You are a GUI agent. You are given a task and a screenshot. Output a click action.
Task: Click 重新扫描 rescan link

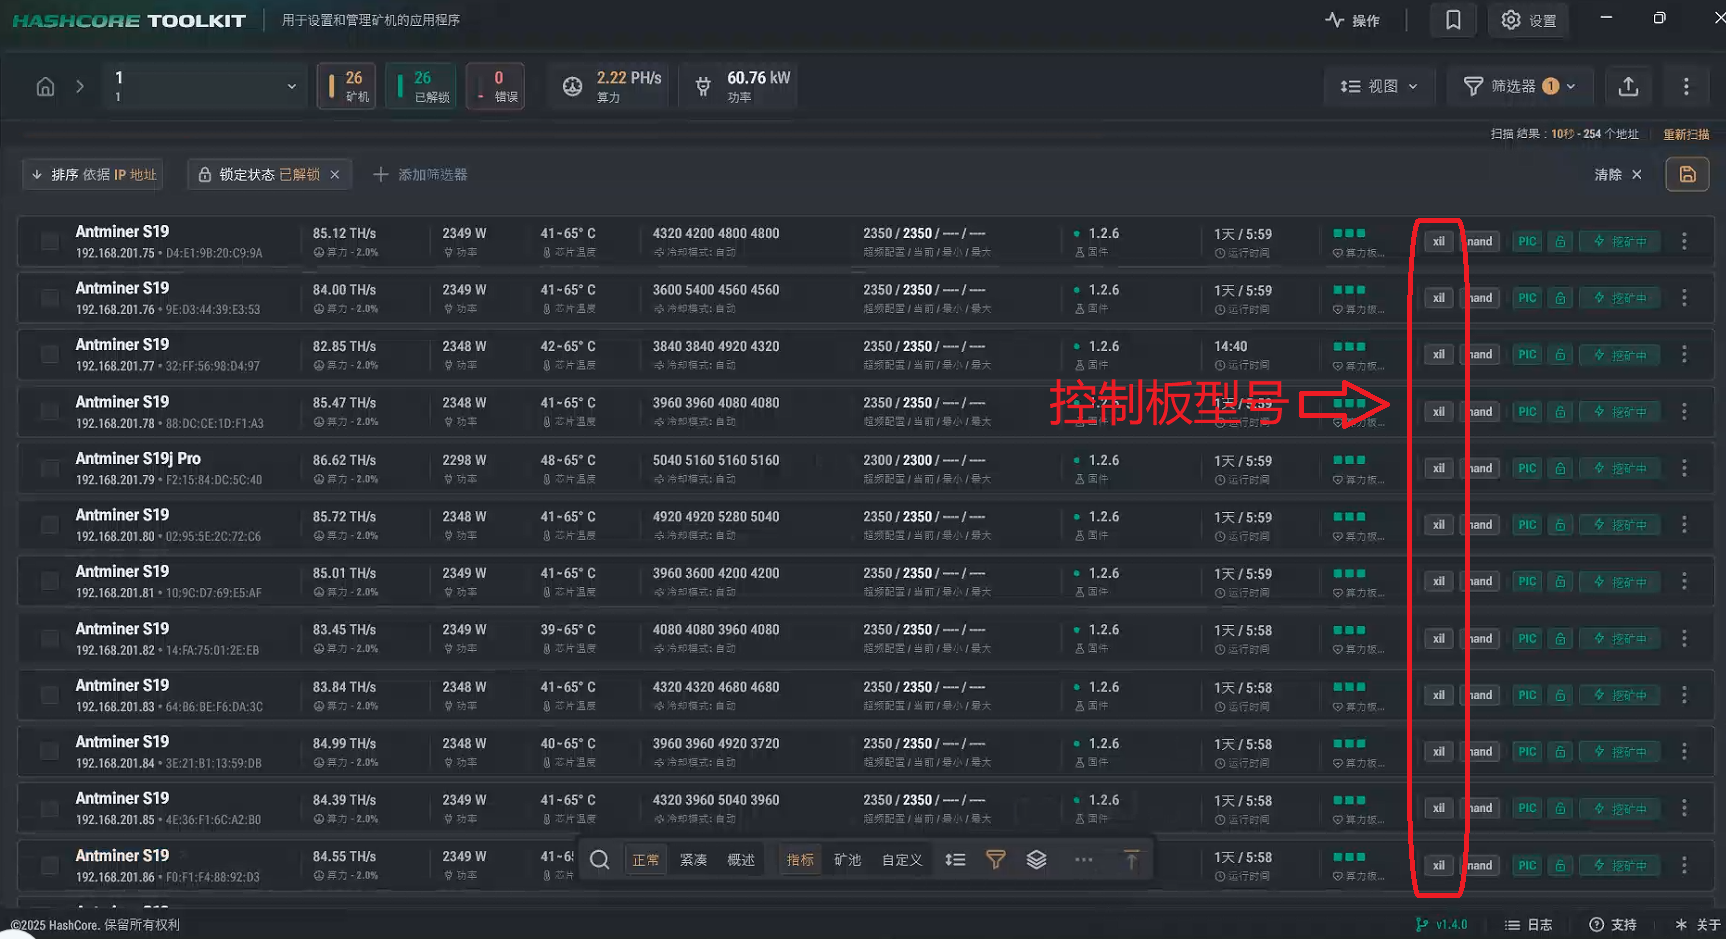point(1686,134)
